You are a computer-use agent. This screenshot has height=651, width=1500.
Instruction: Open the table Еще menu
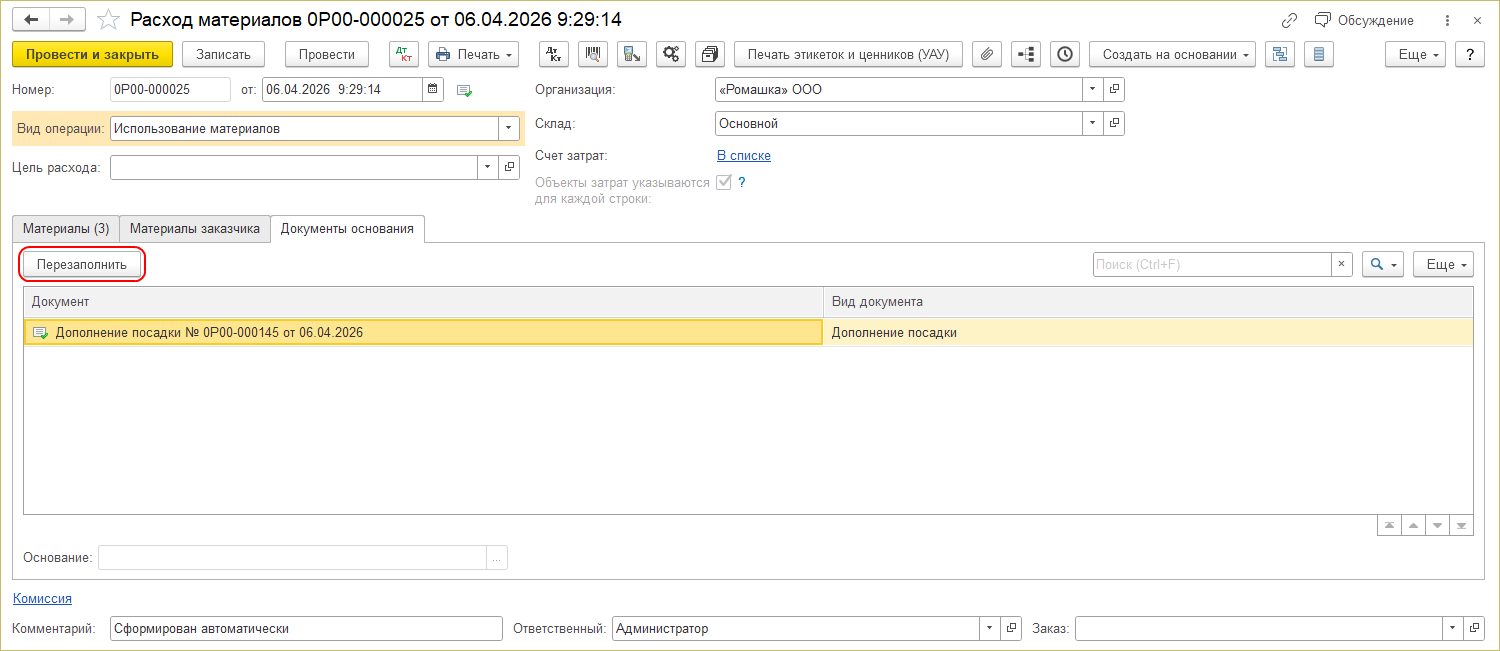[x=1443, y=264]
